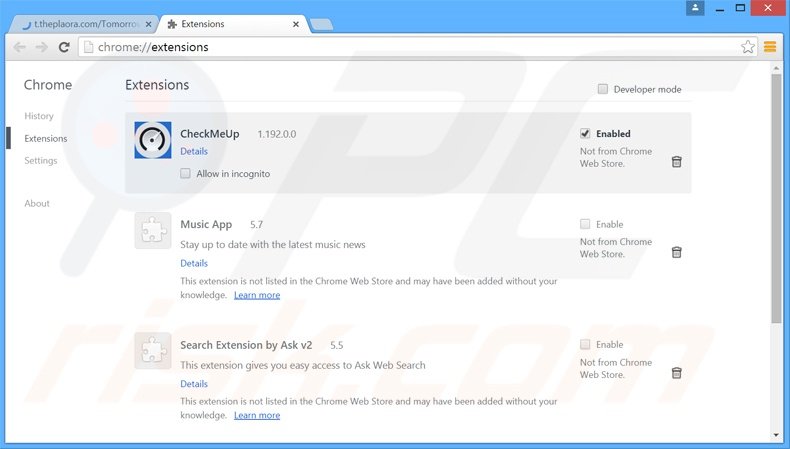
Task: Open Details link for CheckMeUp
Action: 194,151
